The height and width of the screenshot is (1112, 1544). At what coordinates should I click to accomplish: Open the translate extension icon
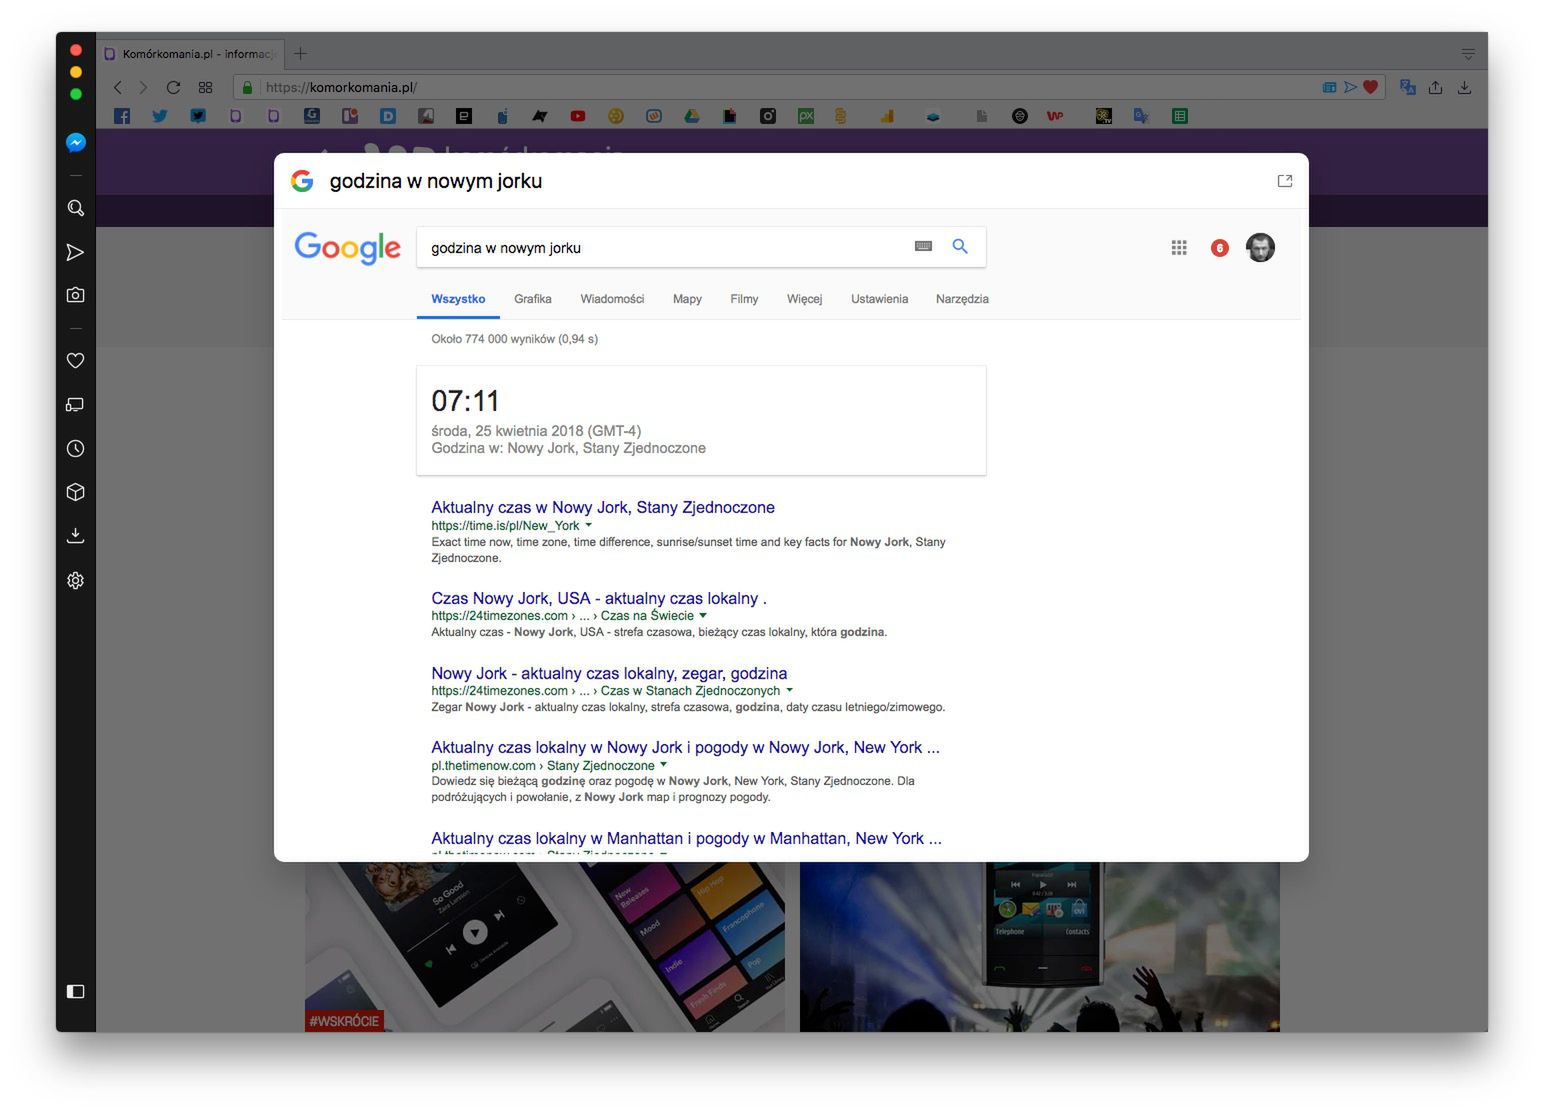pos(1408,88)
